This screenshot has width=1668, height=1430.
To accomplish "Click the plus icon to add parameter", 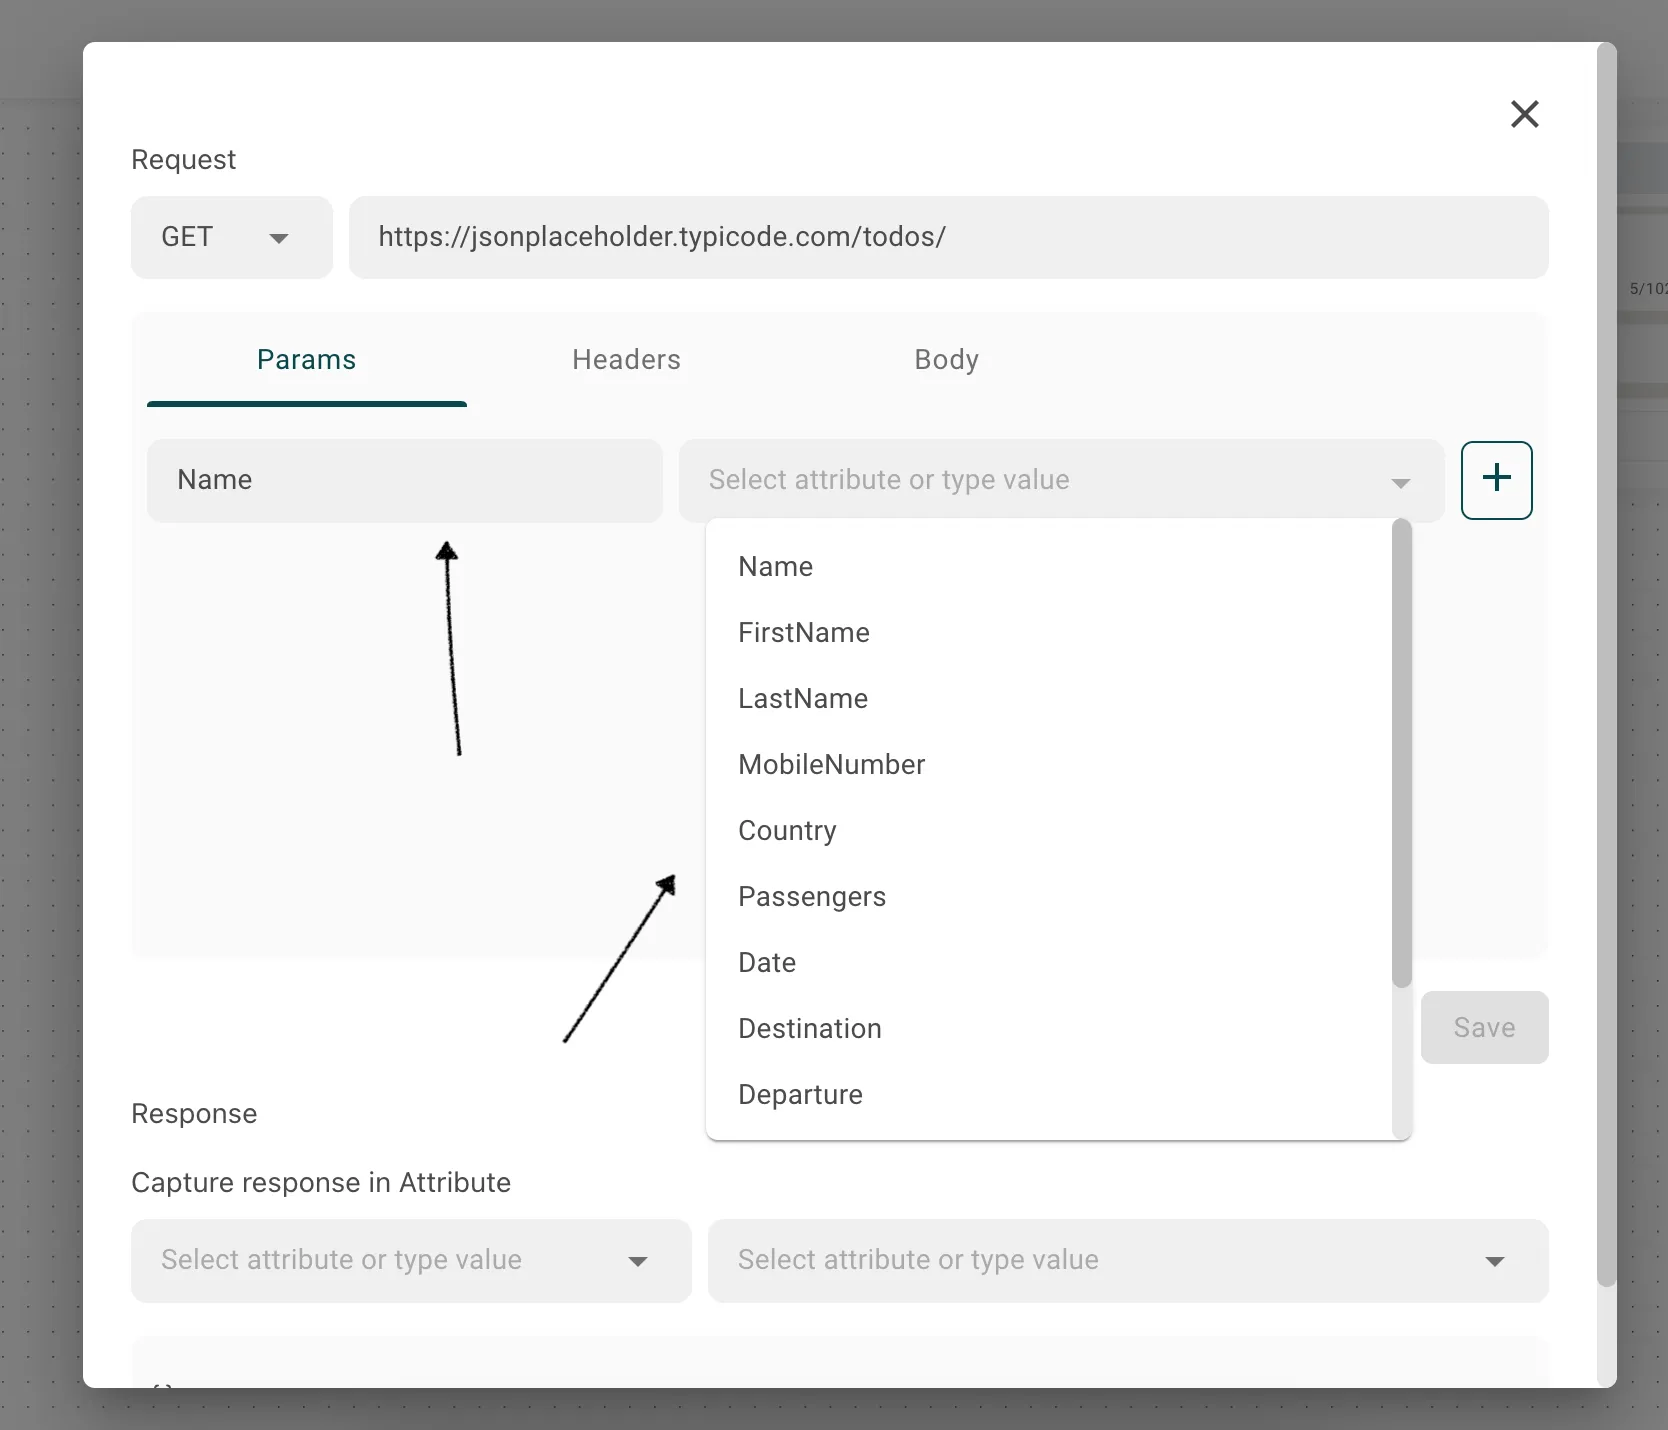I will [1496, 480].
